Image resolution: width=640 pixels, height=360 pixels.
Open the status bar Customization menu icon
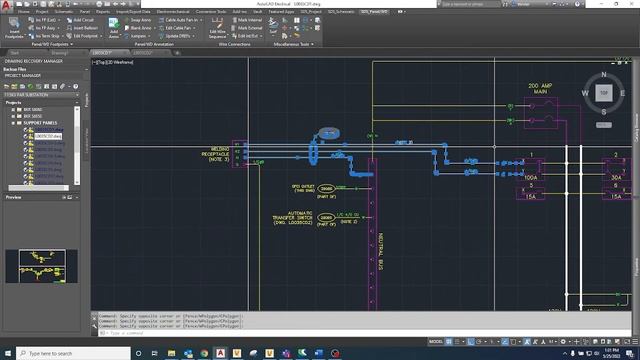click(x=635, y=342)
